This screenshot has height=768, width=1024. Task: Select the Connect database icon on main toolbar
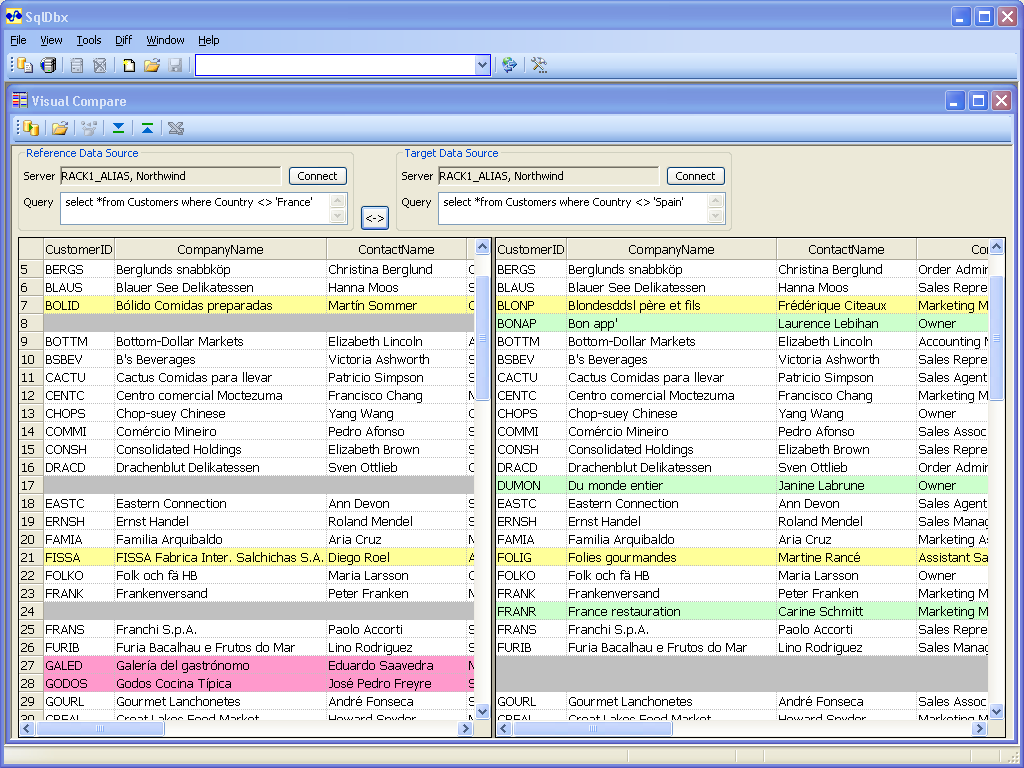(48, 64)
